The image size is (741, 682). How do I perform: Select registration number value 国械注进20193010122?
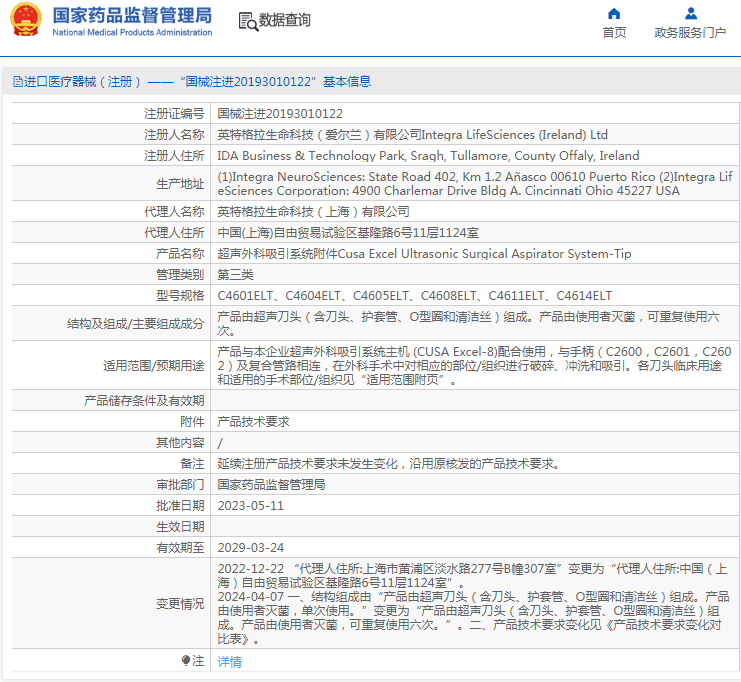point(280,113)
